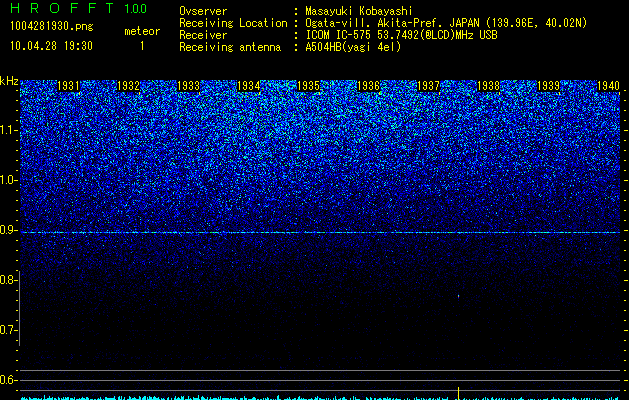Click the 1937 time marker label

click(x=429, y=86)
